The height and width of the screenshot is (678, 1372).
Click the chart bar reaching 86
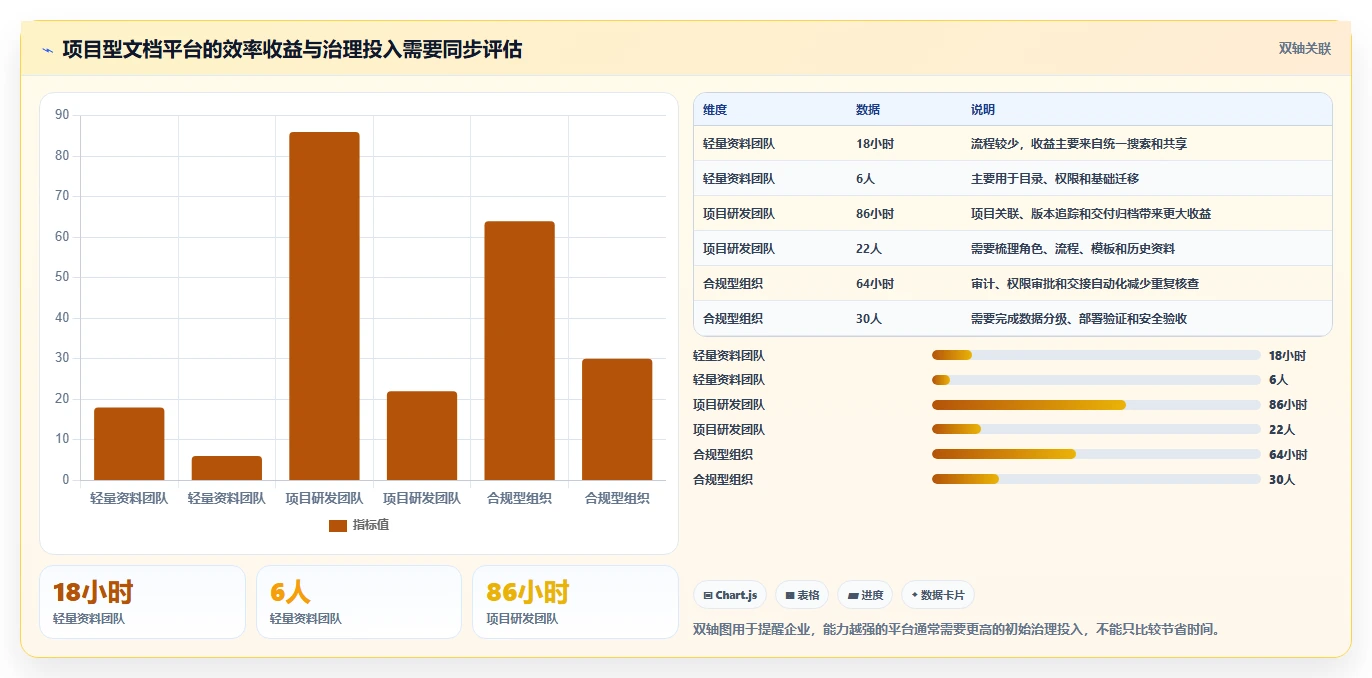[x=324, y=306]
